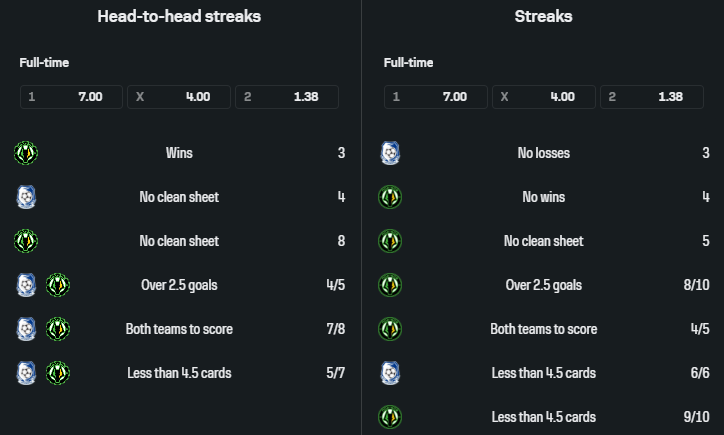This screenshot has height=435, width=724.
Task: Click the blue team crest beside No losses
Action: point(390,153)
